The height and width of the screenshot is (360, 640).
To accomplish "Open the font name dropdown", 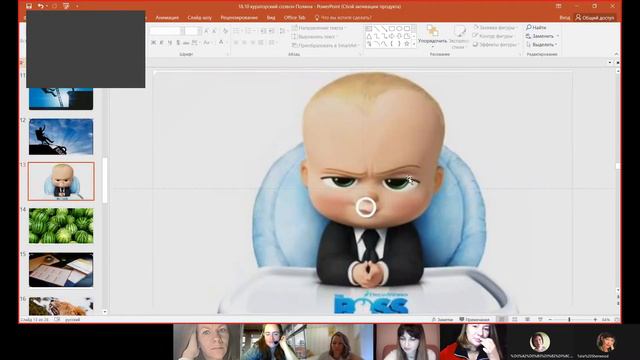I will pyautogui.click(x=182, y=31).
